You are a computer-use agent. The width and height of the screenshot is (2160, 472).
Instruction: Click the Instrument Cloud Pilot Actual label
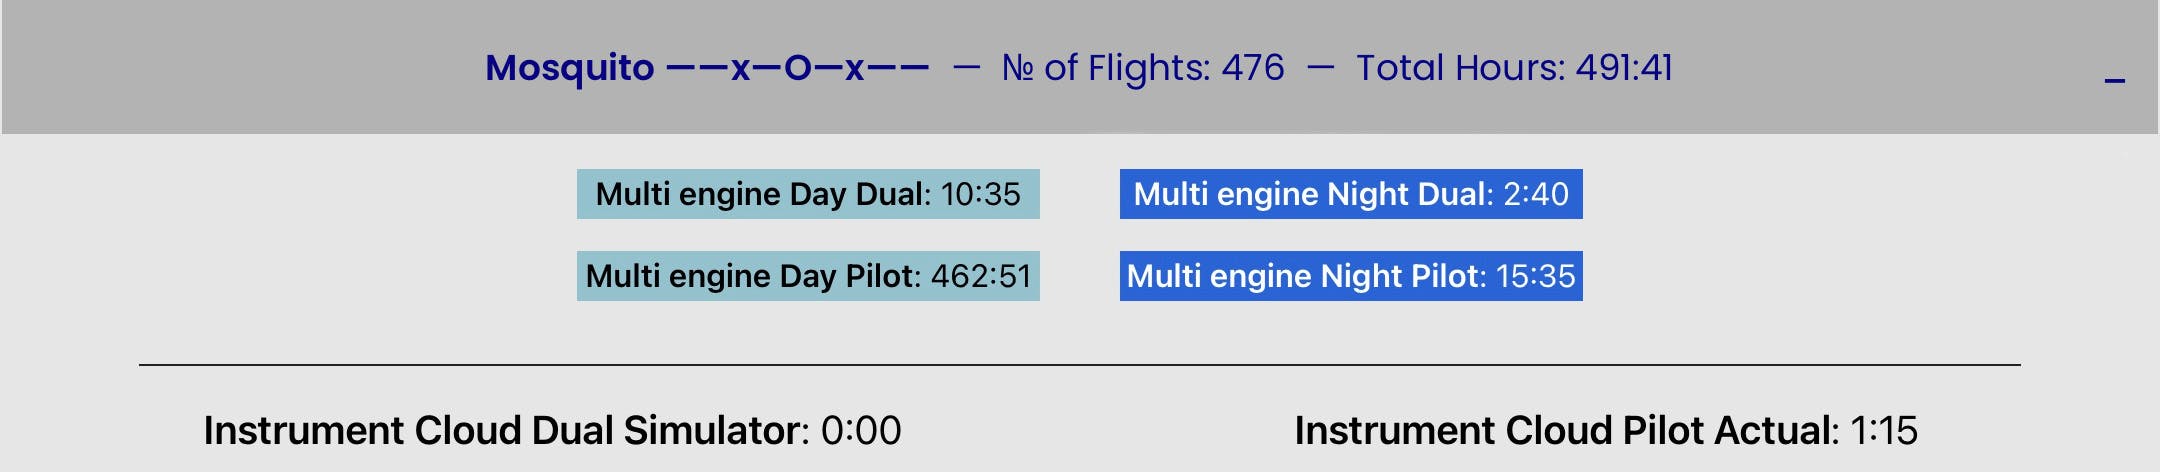pos(1566,431)
